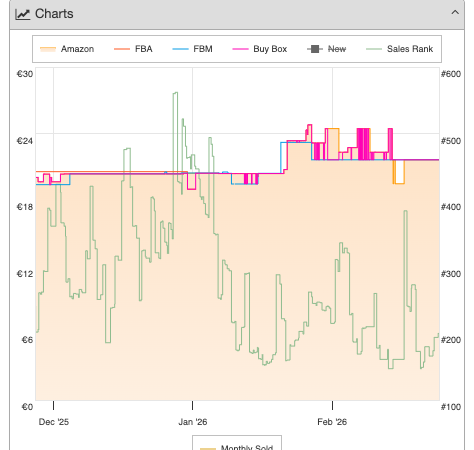The height and width of the screenshot is (450, 474).
Task: Click the tallest sales rank spike in late December
Action: pyautogui.click(x=175, y=93)
